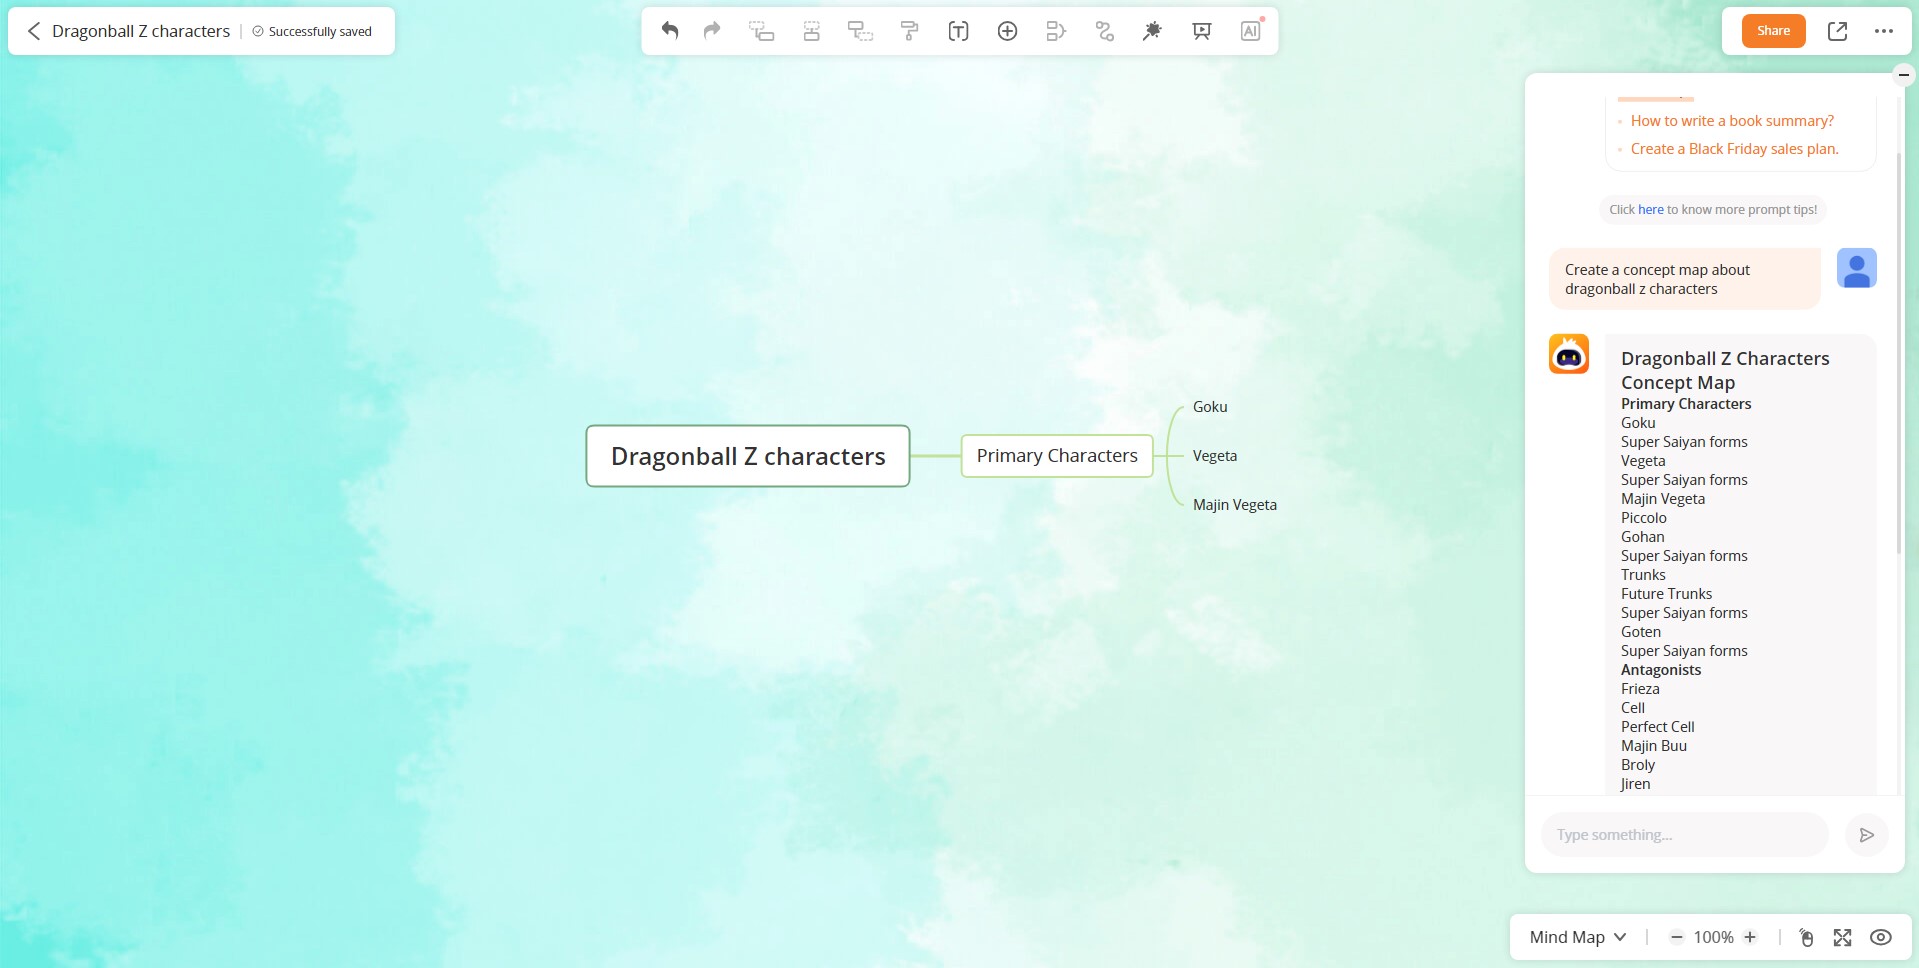The height and width of the screenshot is (968, 1919).
Task: Redo the last undone action
Action: click(x=712, y=31)
